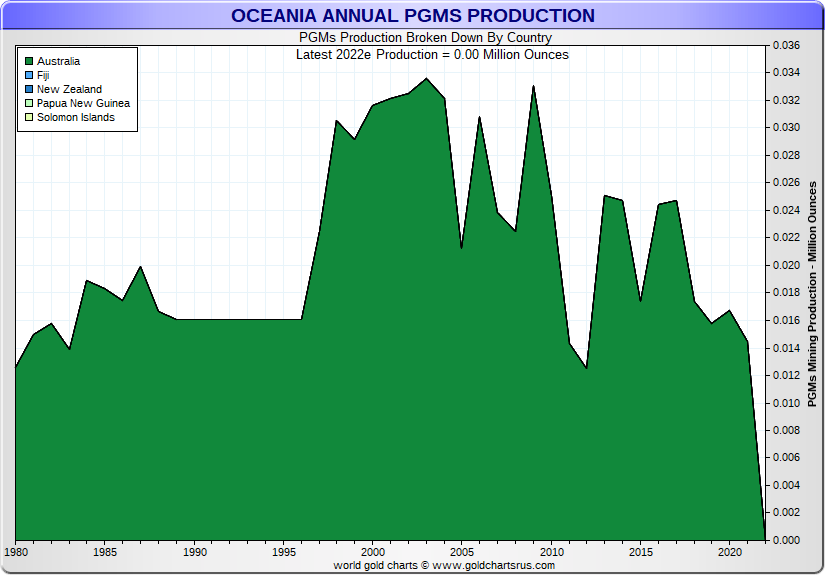The height and width of the screenshot is (575, 825).
Task: Click the chart title 'OCEANIA ANNUAL PGMS PRODUCTION'
Action: coord(413,16)
